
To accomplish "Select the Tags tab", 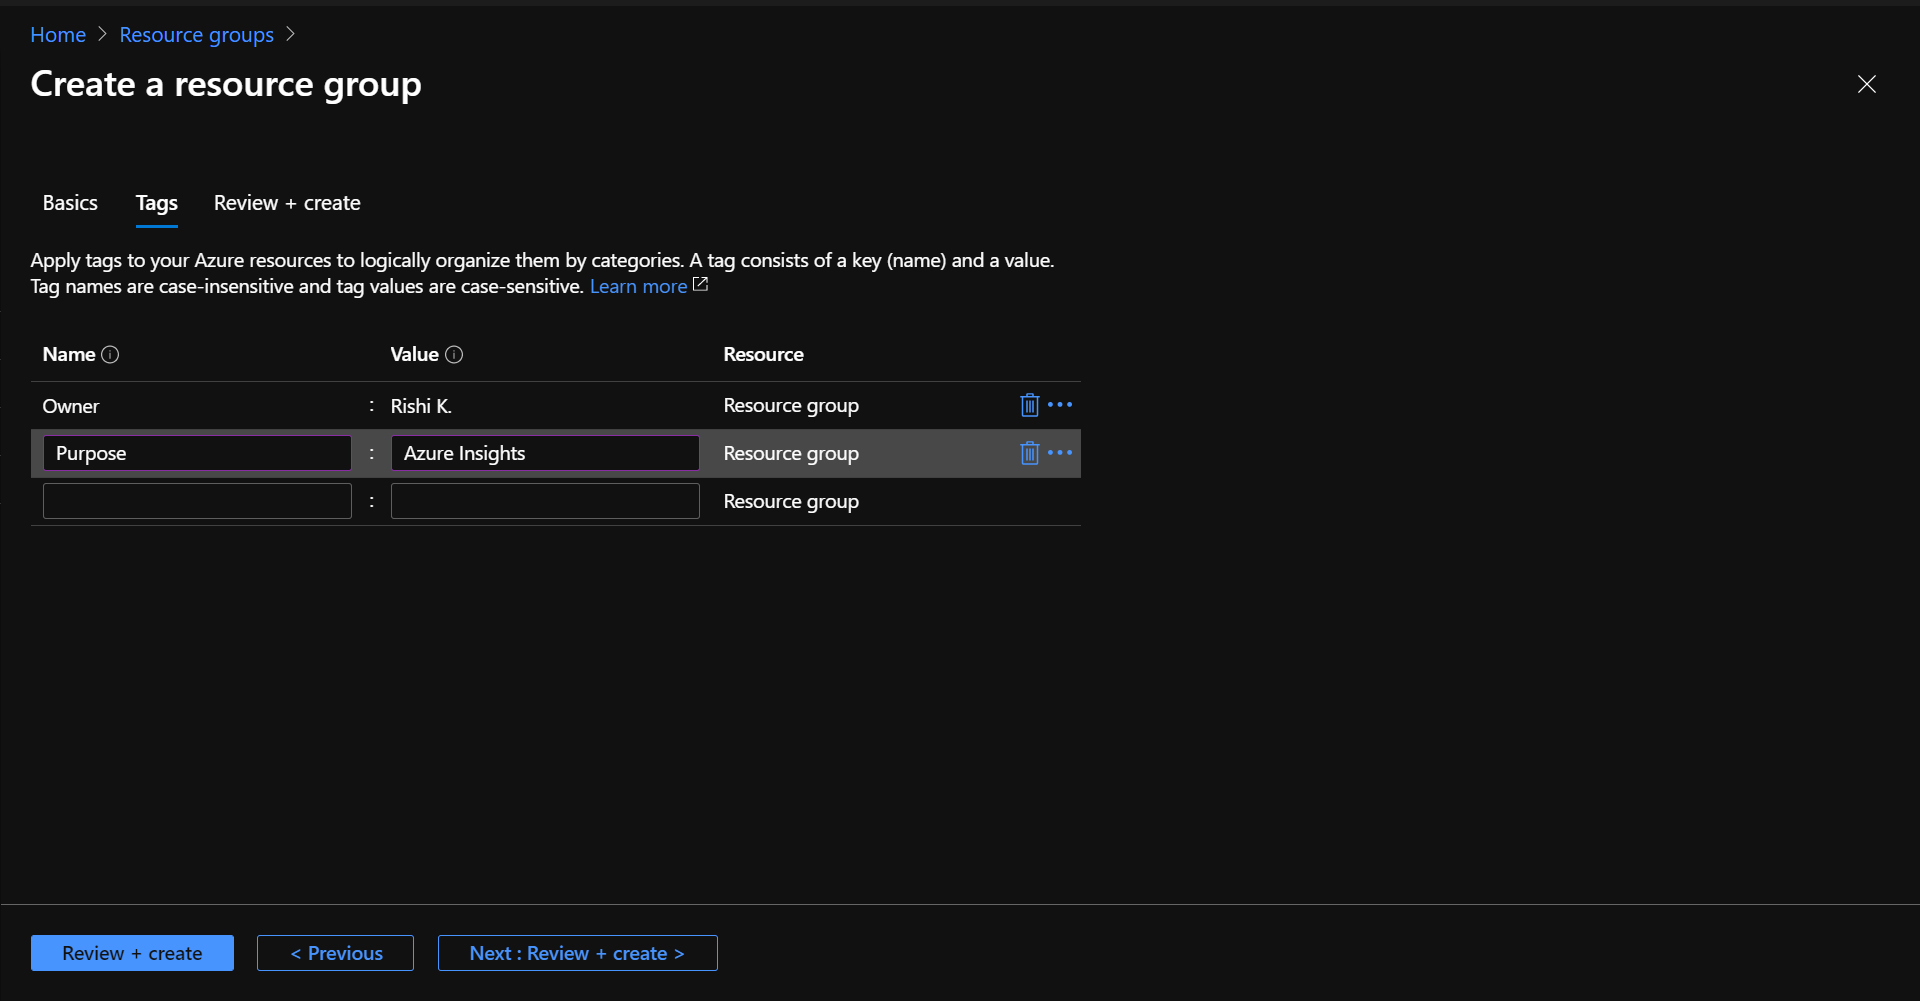I will coord(157,203).
